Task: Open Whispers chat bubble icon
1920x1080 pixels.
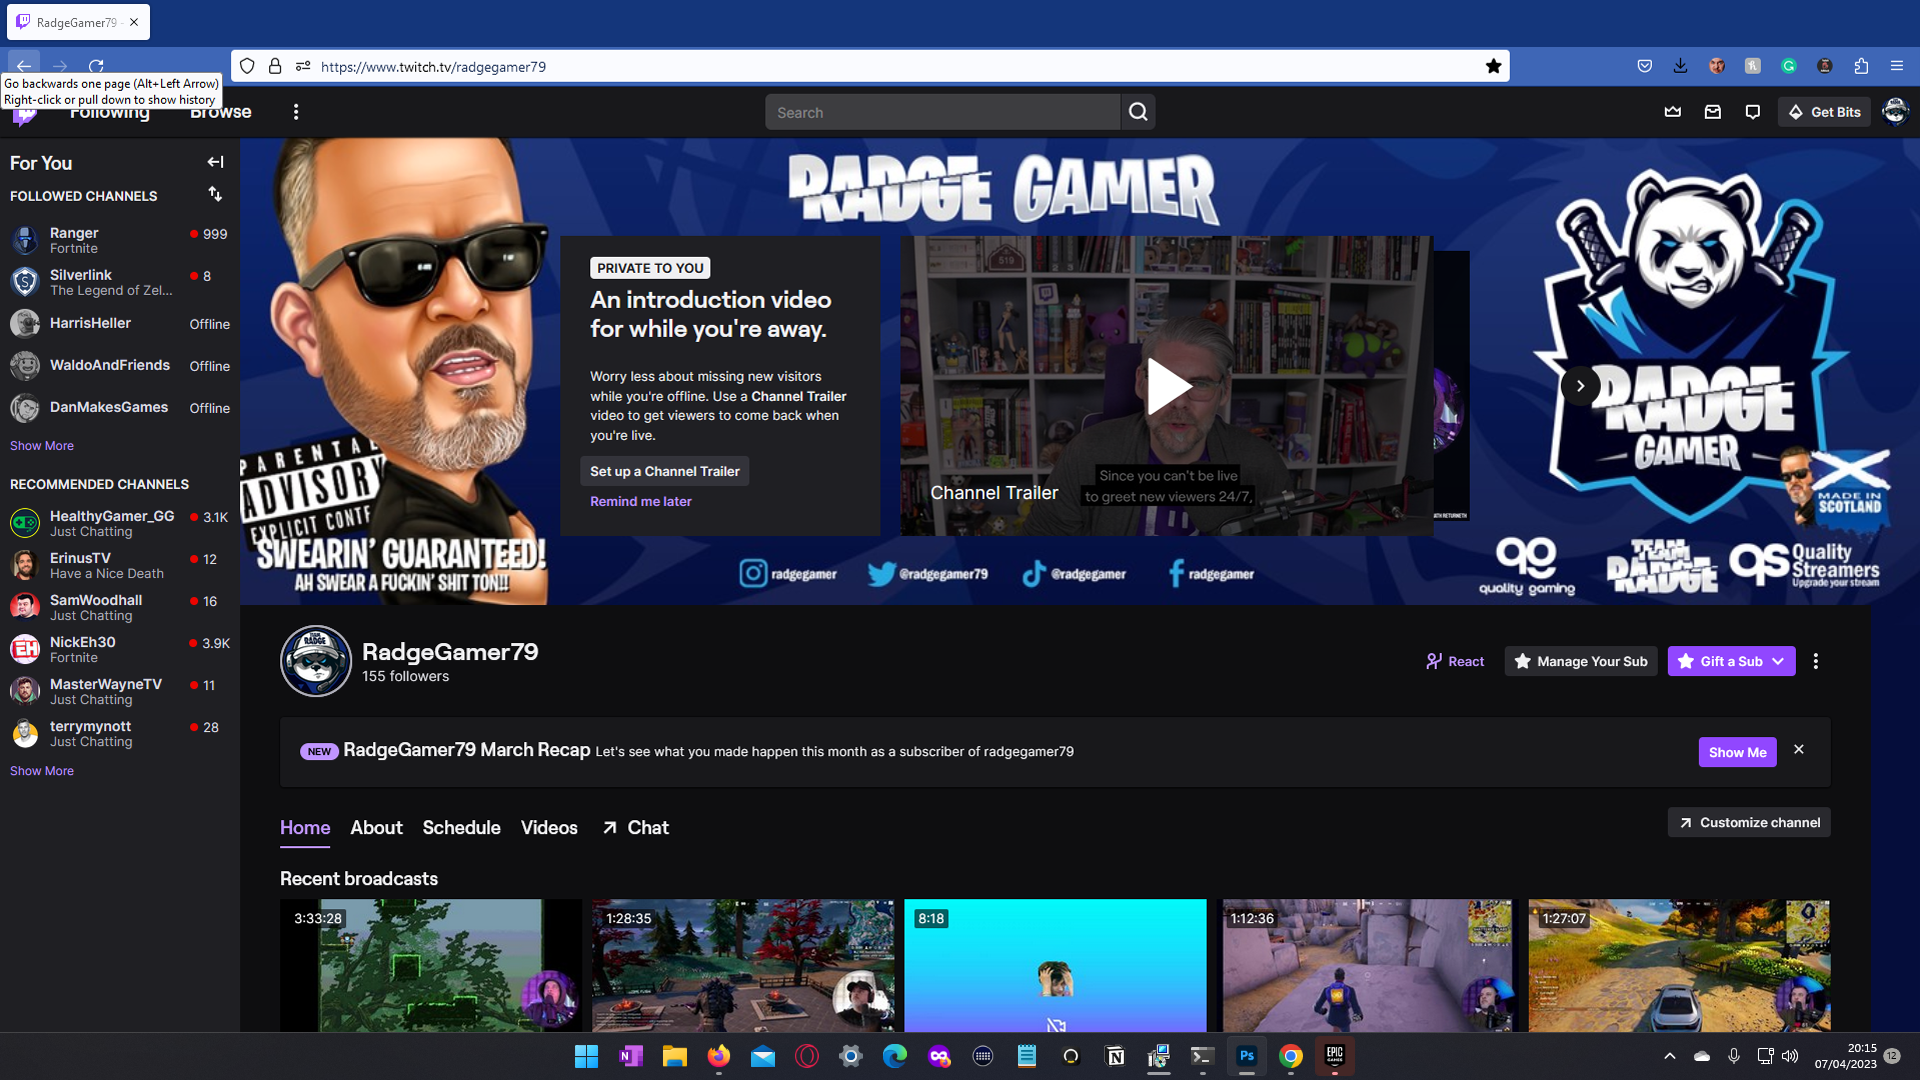Action: tap(1752, 112)
